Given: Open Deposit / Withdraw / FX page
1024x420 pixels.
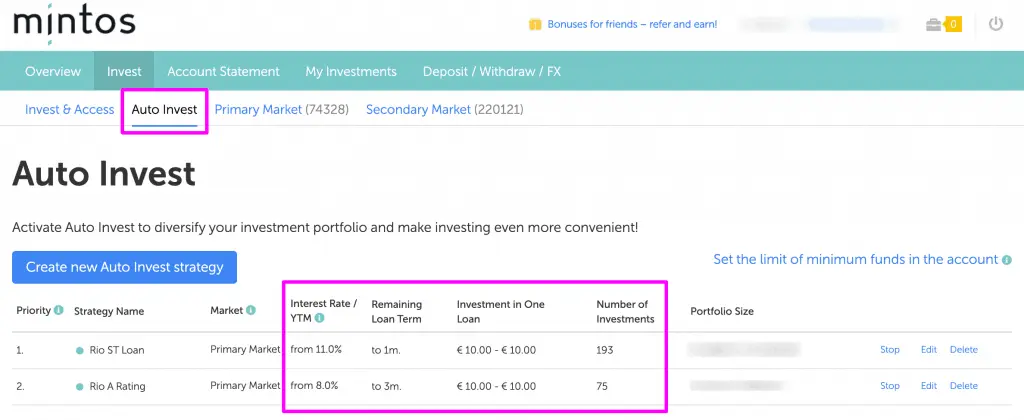Looking at the screenshot, I should [x=489, y=72].
